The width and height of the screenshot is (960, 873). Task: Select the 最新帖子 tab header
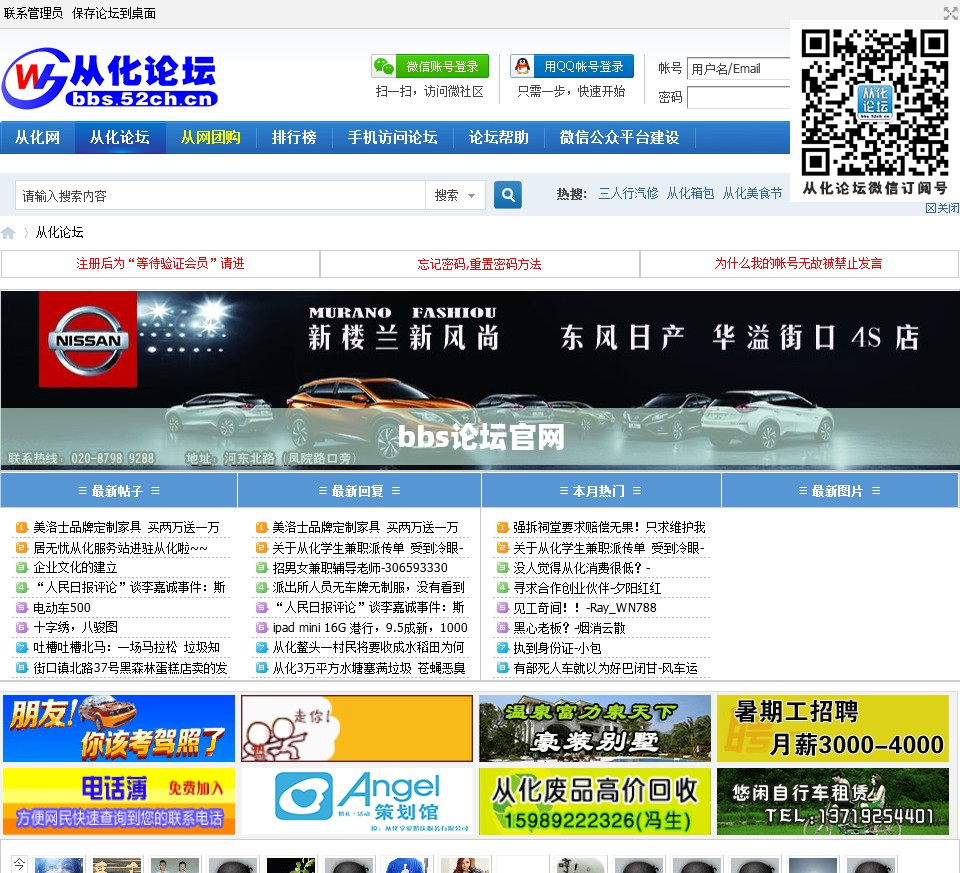coord(119,490)
